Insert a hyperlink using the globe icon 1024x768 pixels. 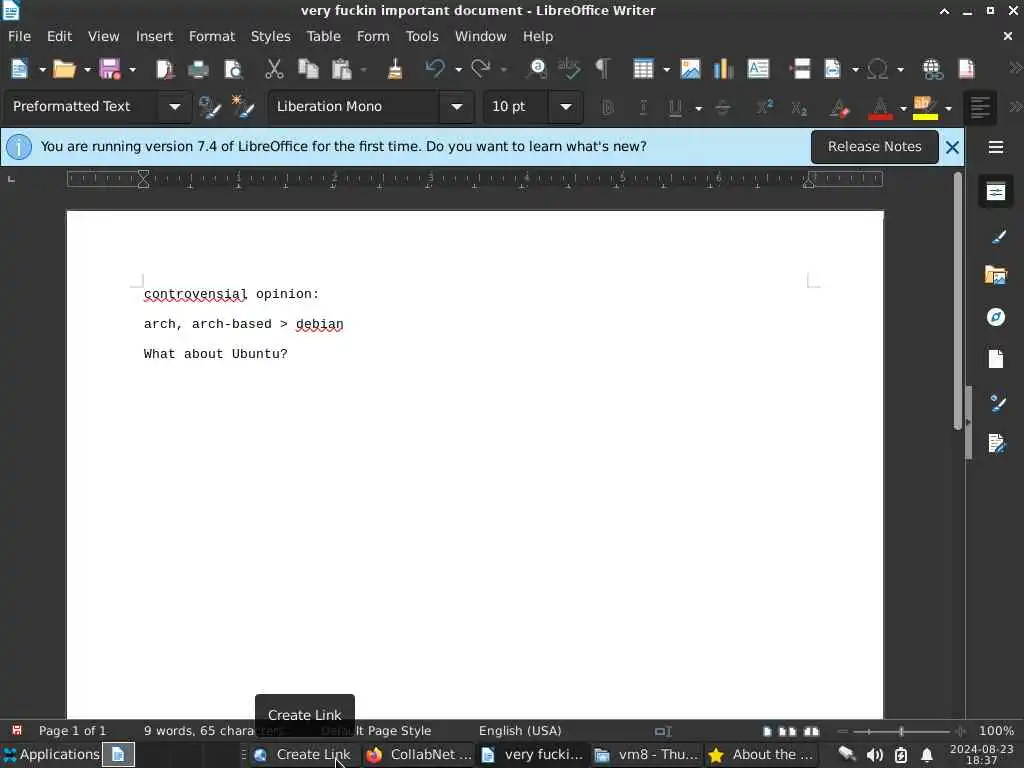click(933, 69)
